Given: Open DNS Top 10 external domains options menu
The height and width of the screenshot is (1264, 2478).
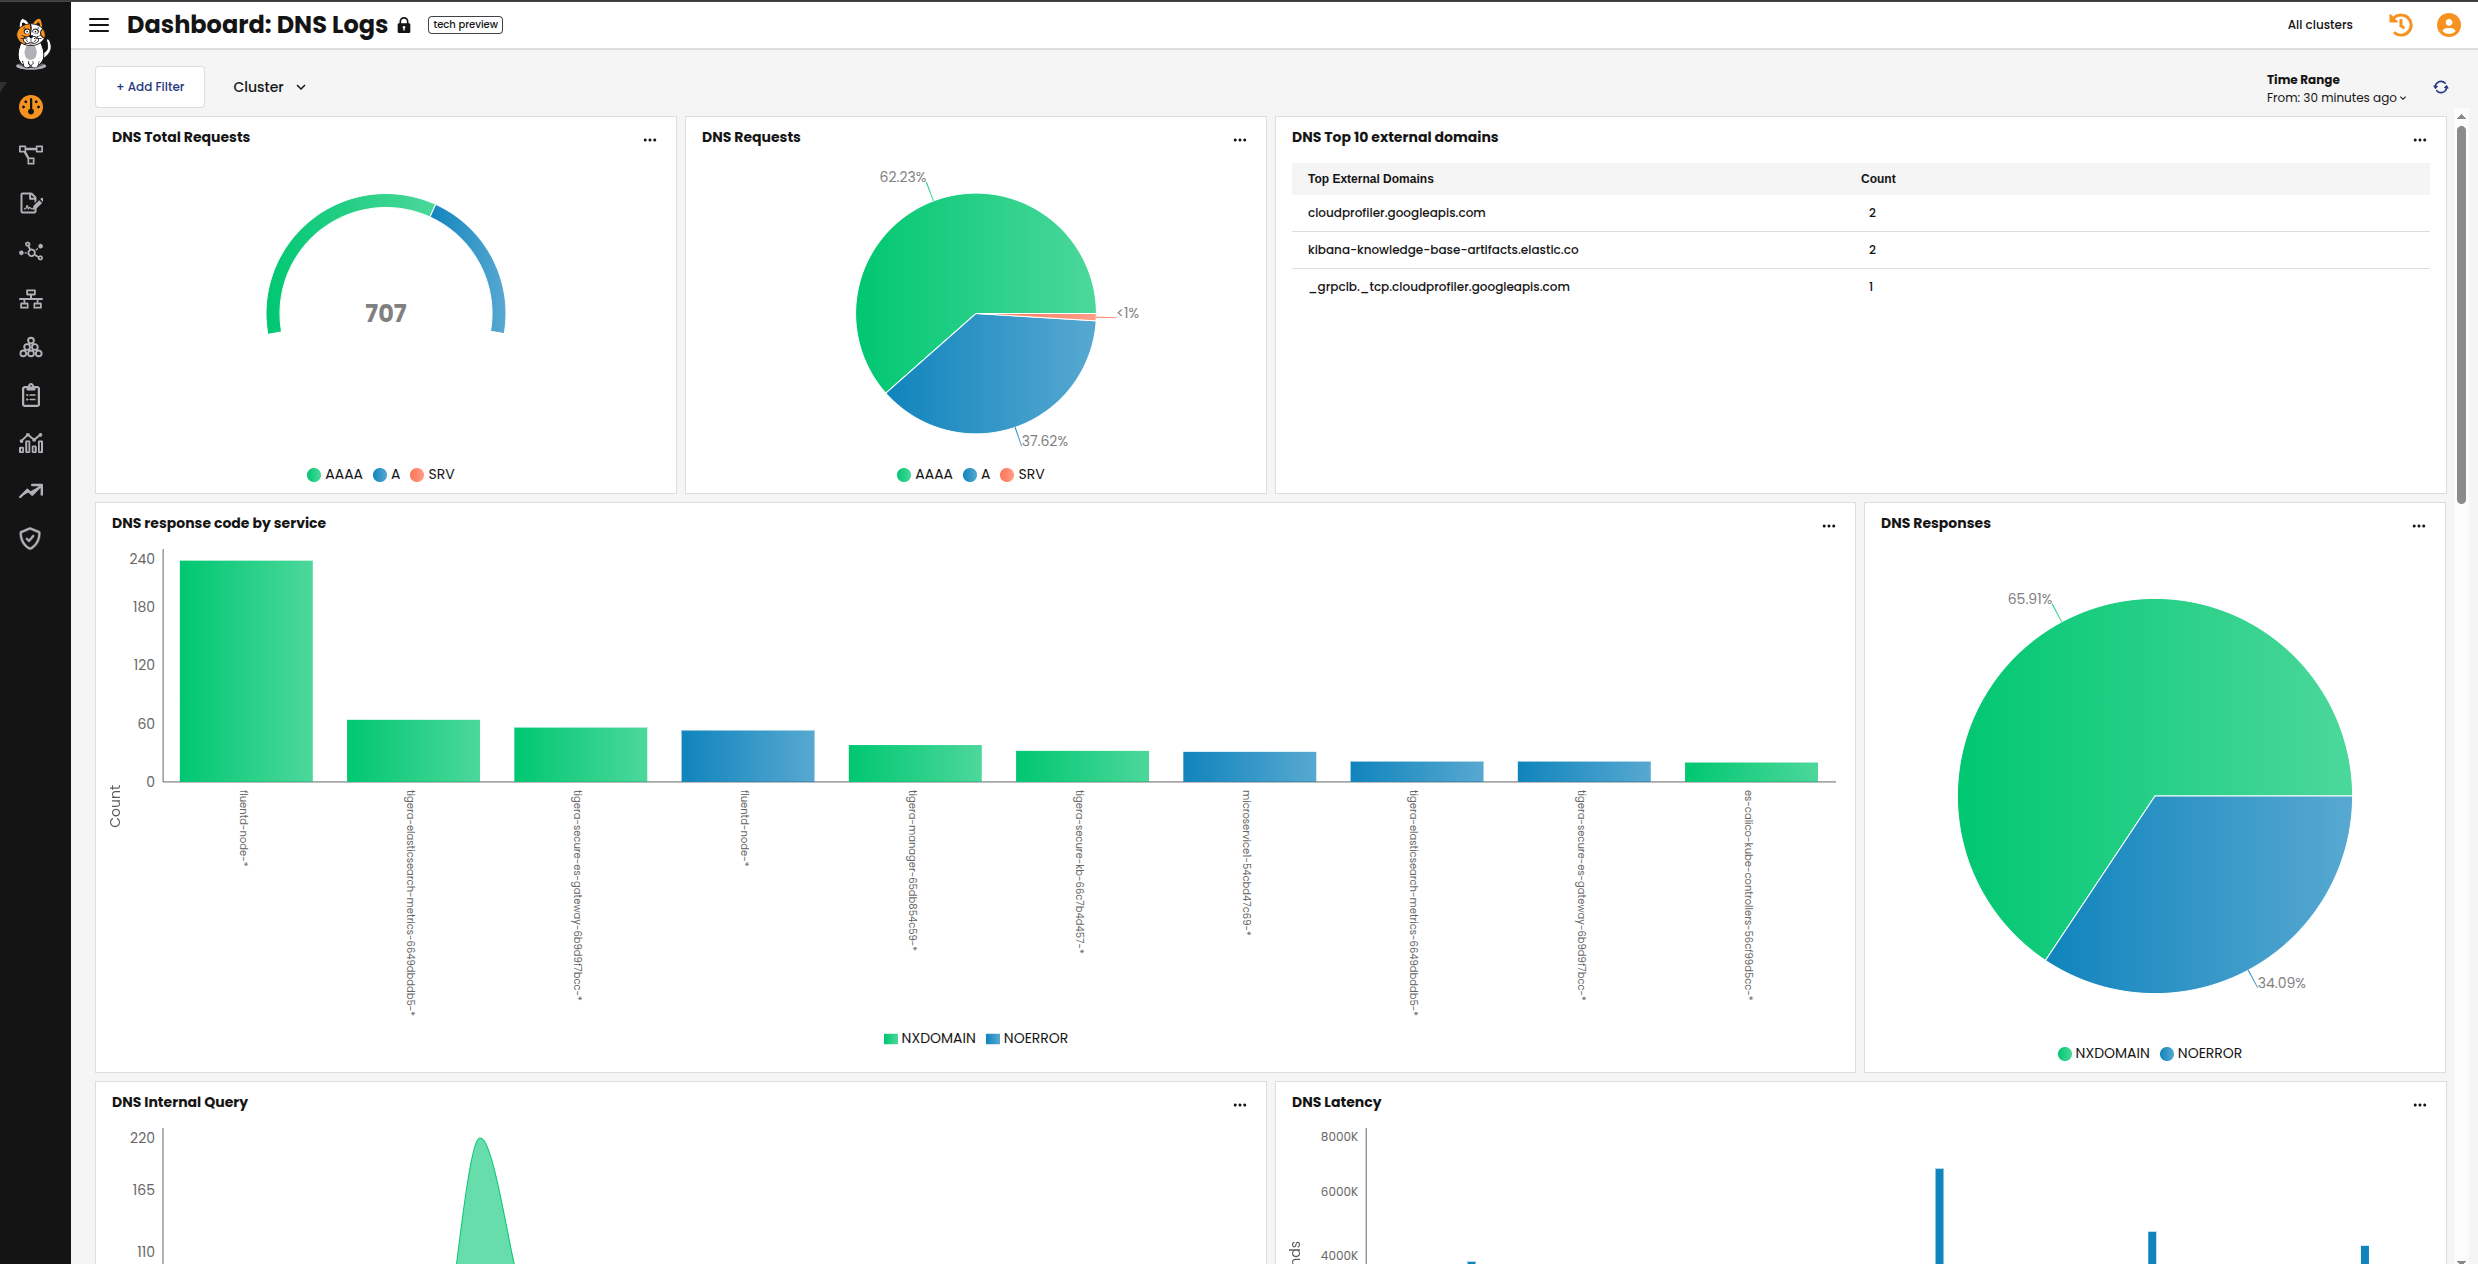Looking at the screenshot, I should (2419, 140).
